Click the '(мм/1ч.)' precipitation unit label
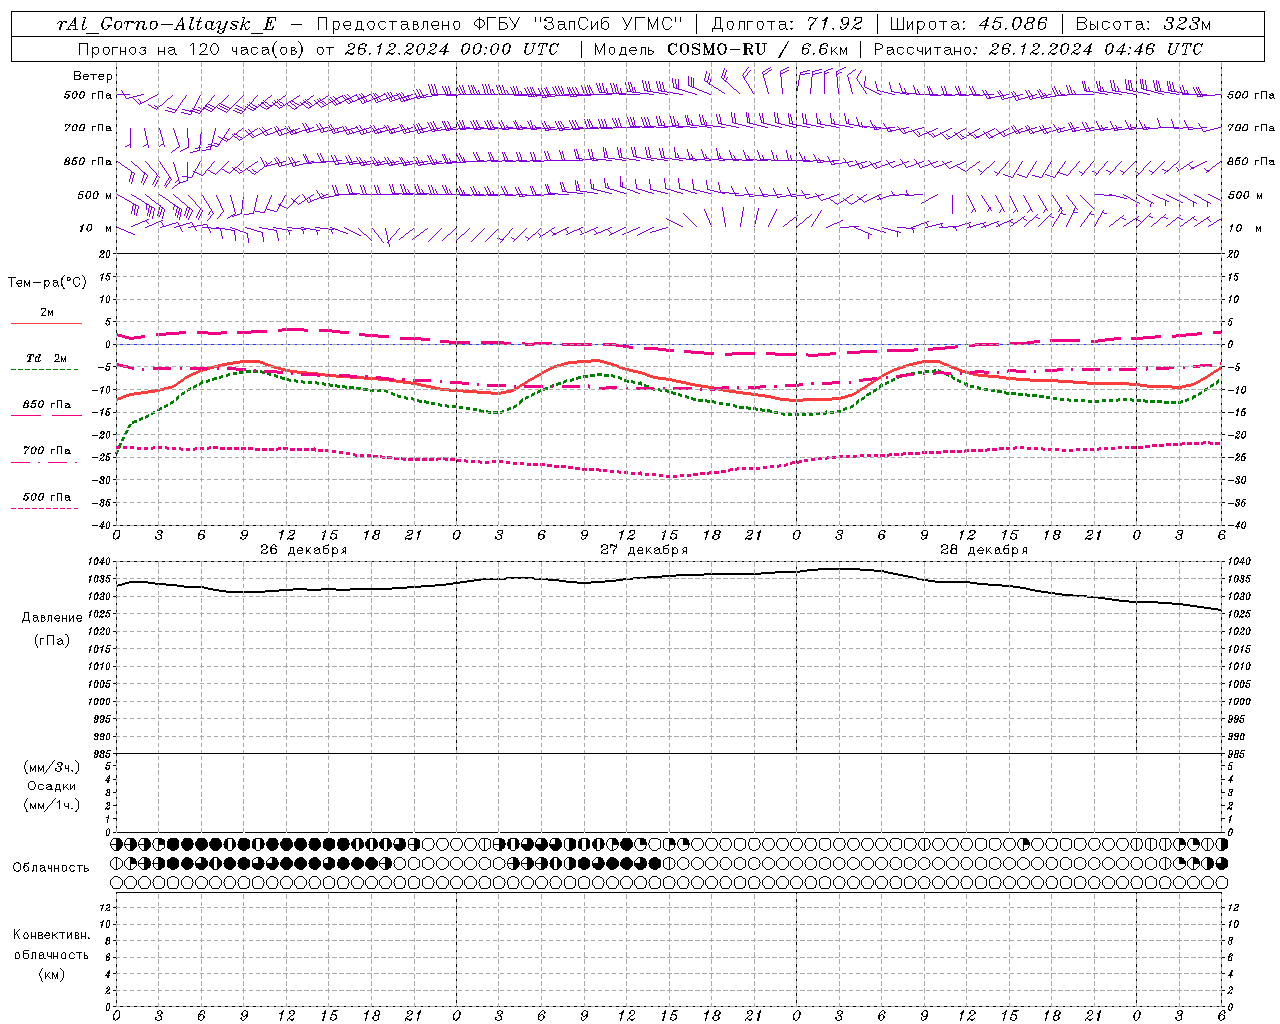 (52, 805)
